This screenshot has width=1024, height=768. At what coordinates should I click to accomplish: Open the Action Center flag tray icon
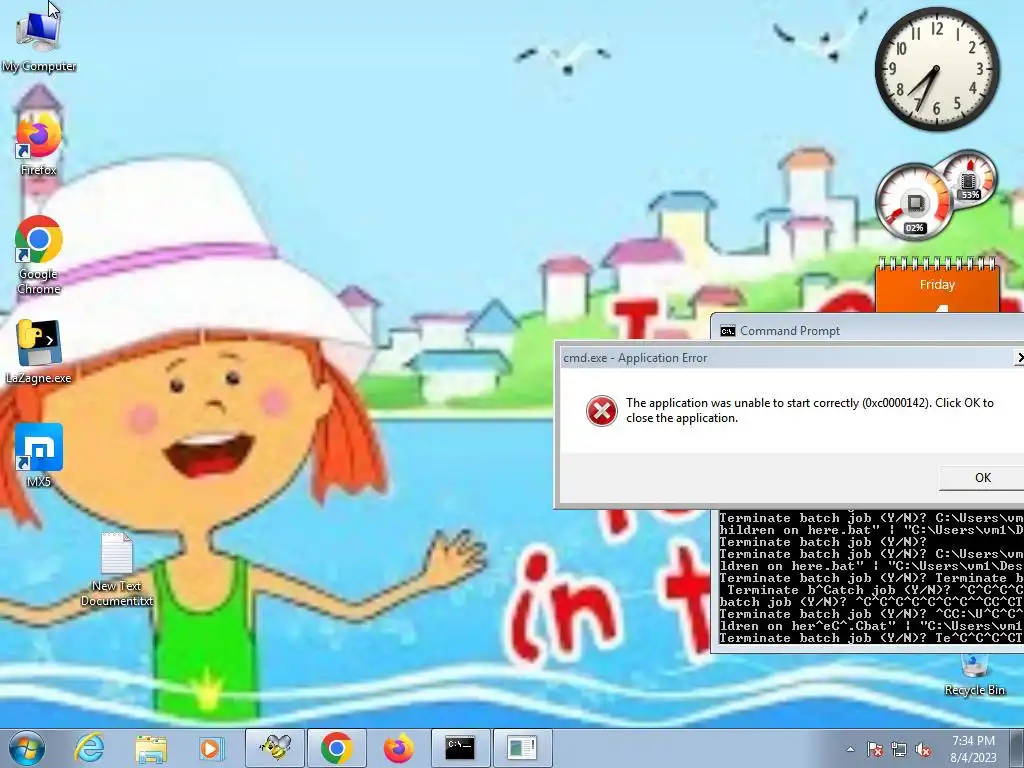coord(875,749)
